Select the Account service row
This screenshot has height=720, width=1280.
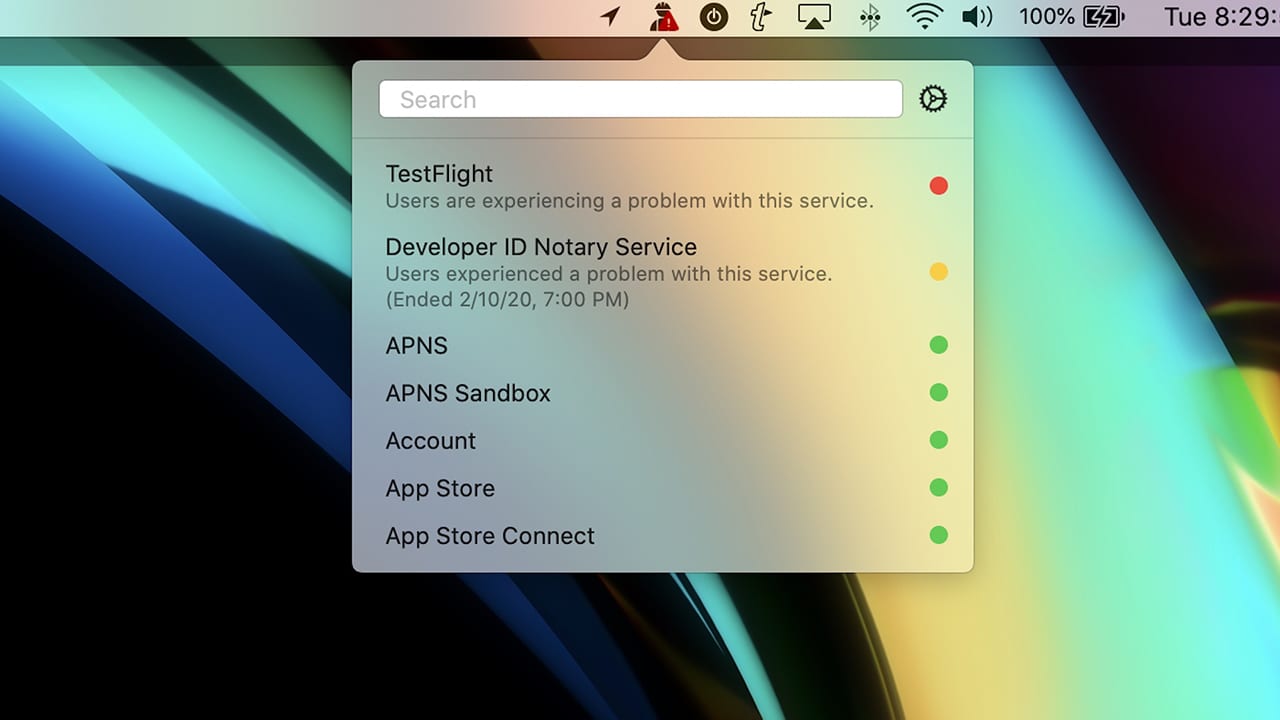point(662,441)
